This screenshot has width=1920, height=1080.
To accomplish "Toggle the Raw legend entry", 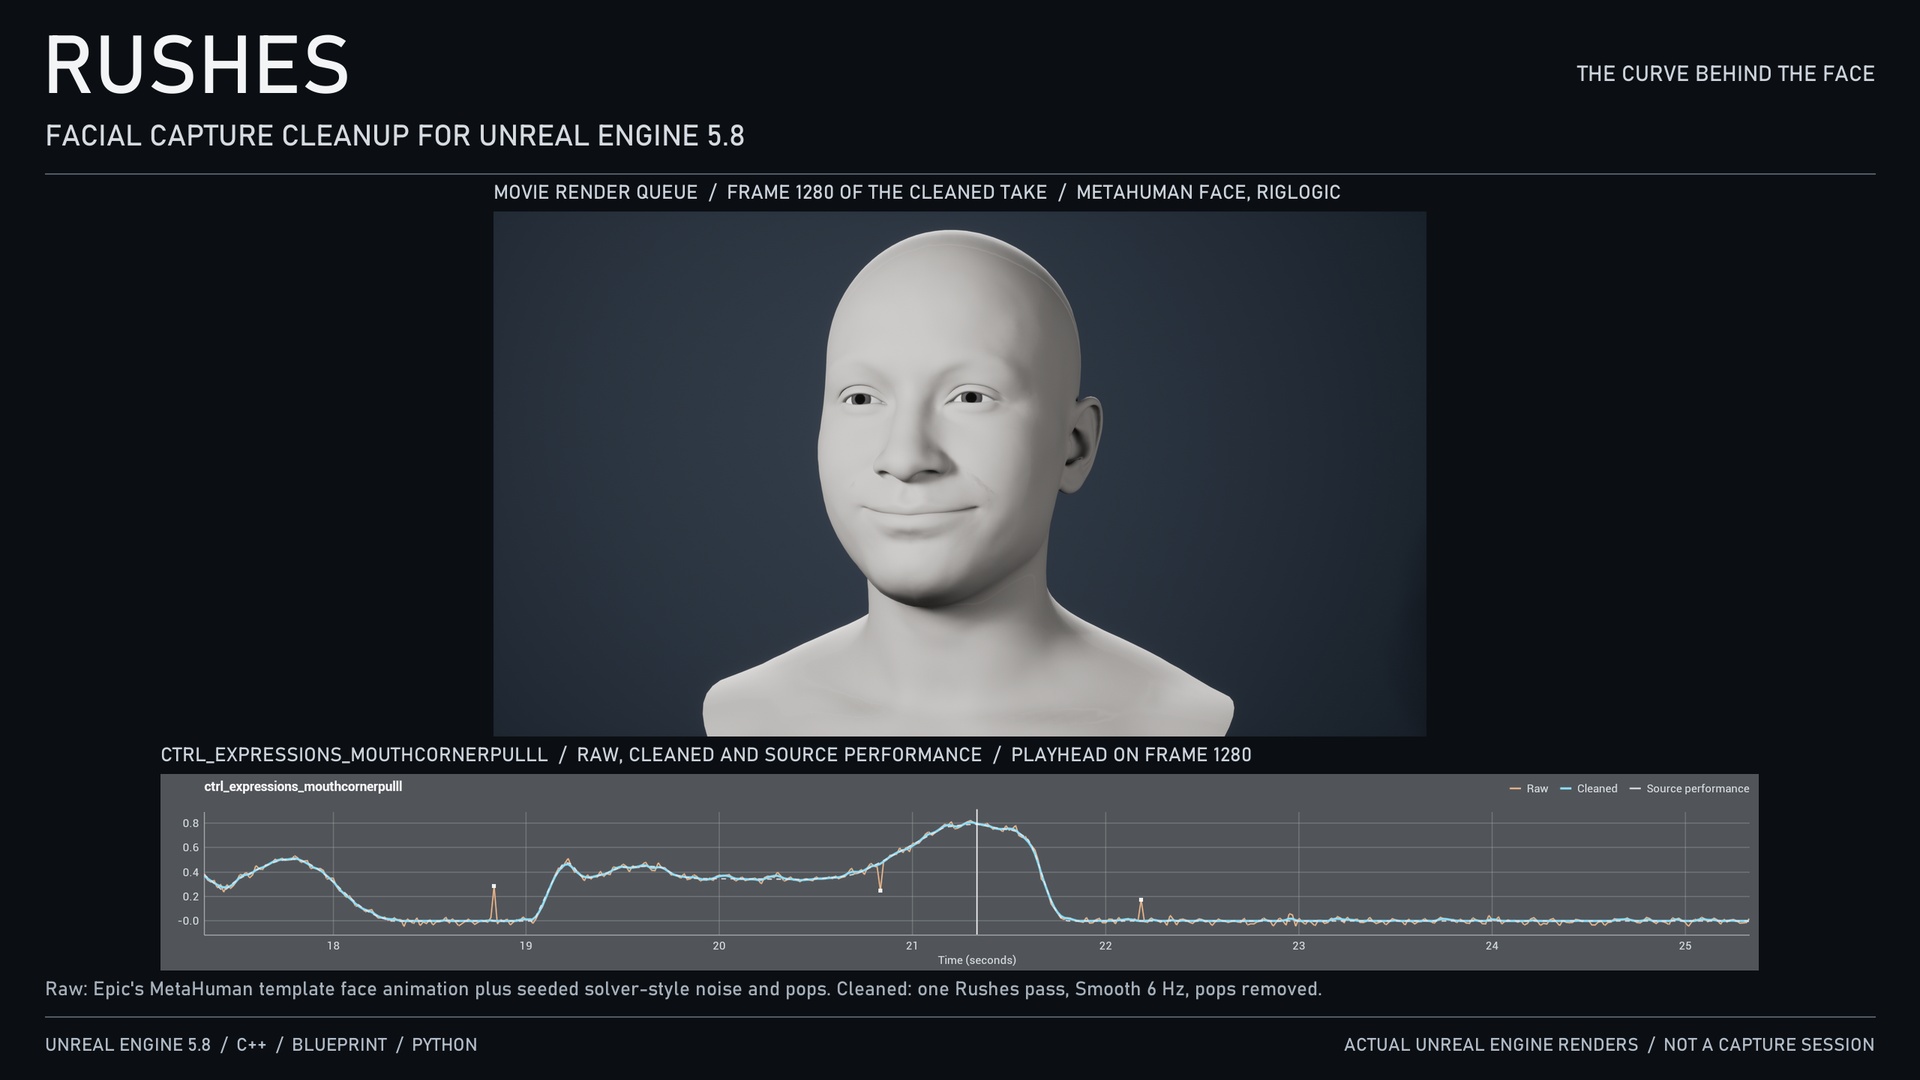I will pyautogui.click(x=1528, y=789).
